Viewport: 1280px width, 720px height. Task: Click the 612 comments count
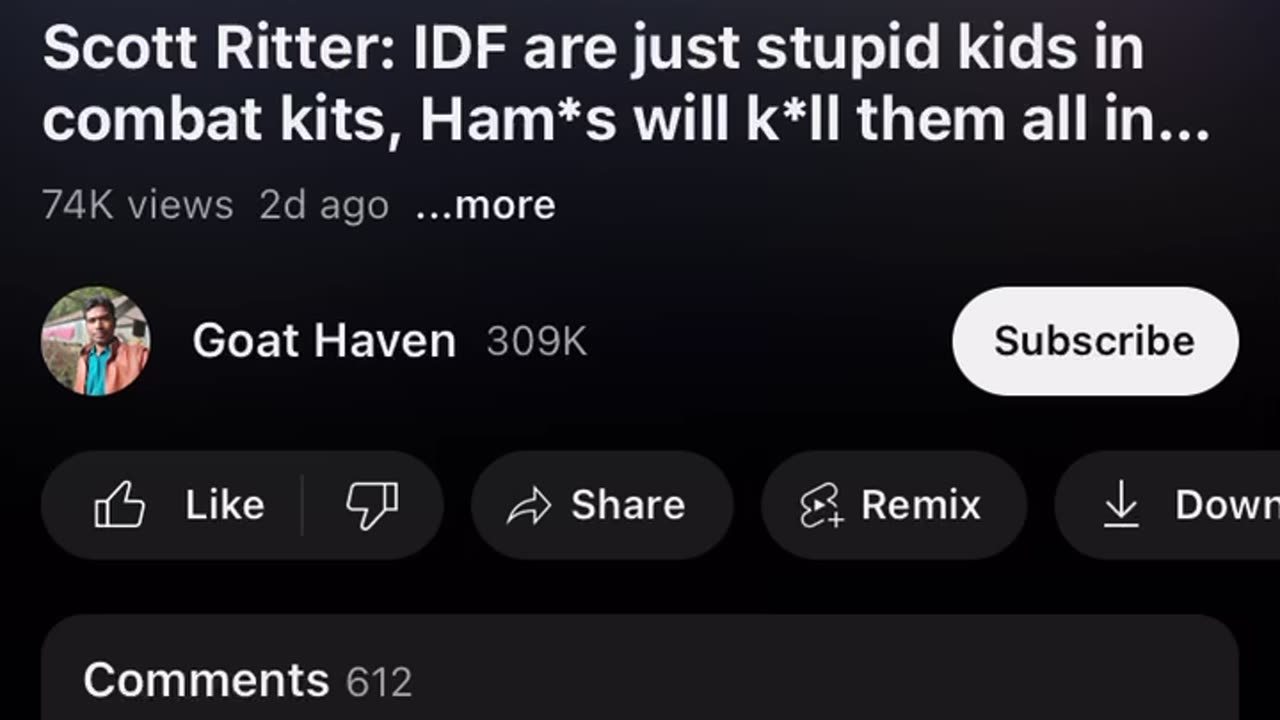coord(379,683)
